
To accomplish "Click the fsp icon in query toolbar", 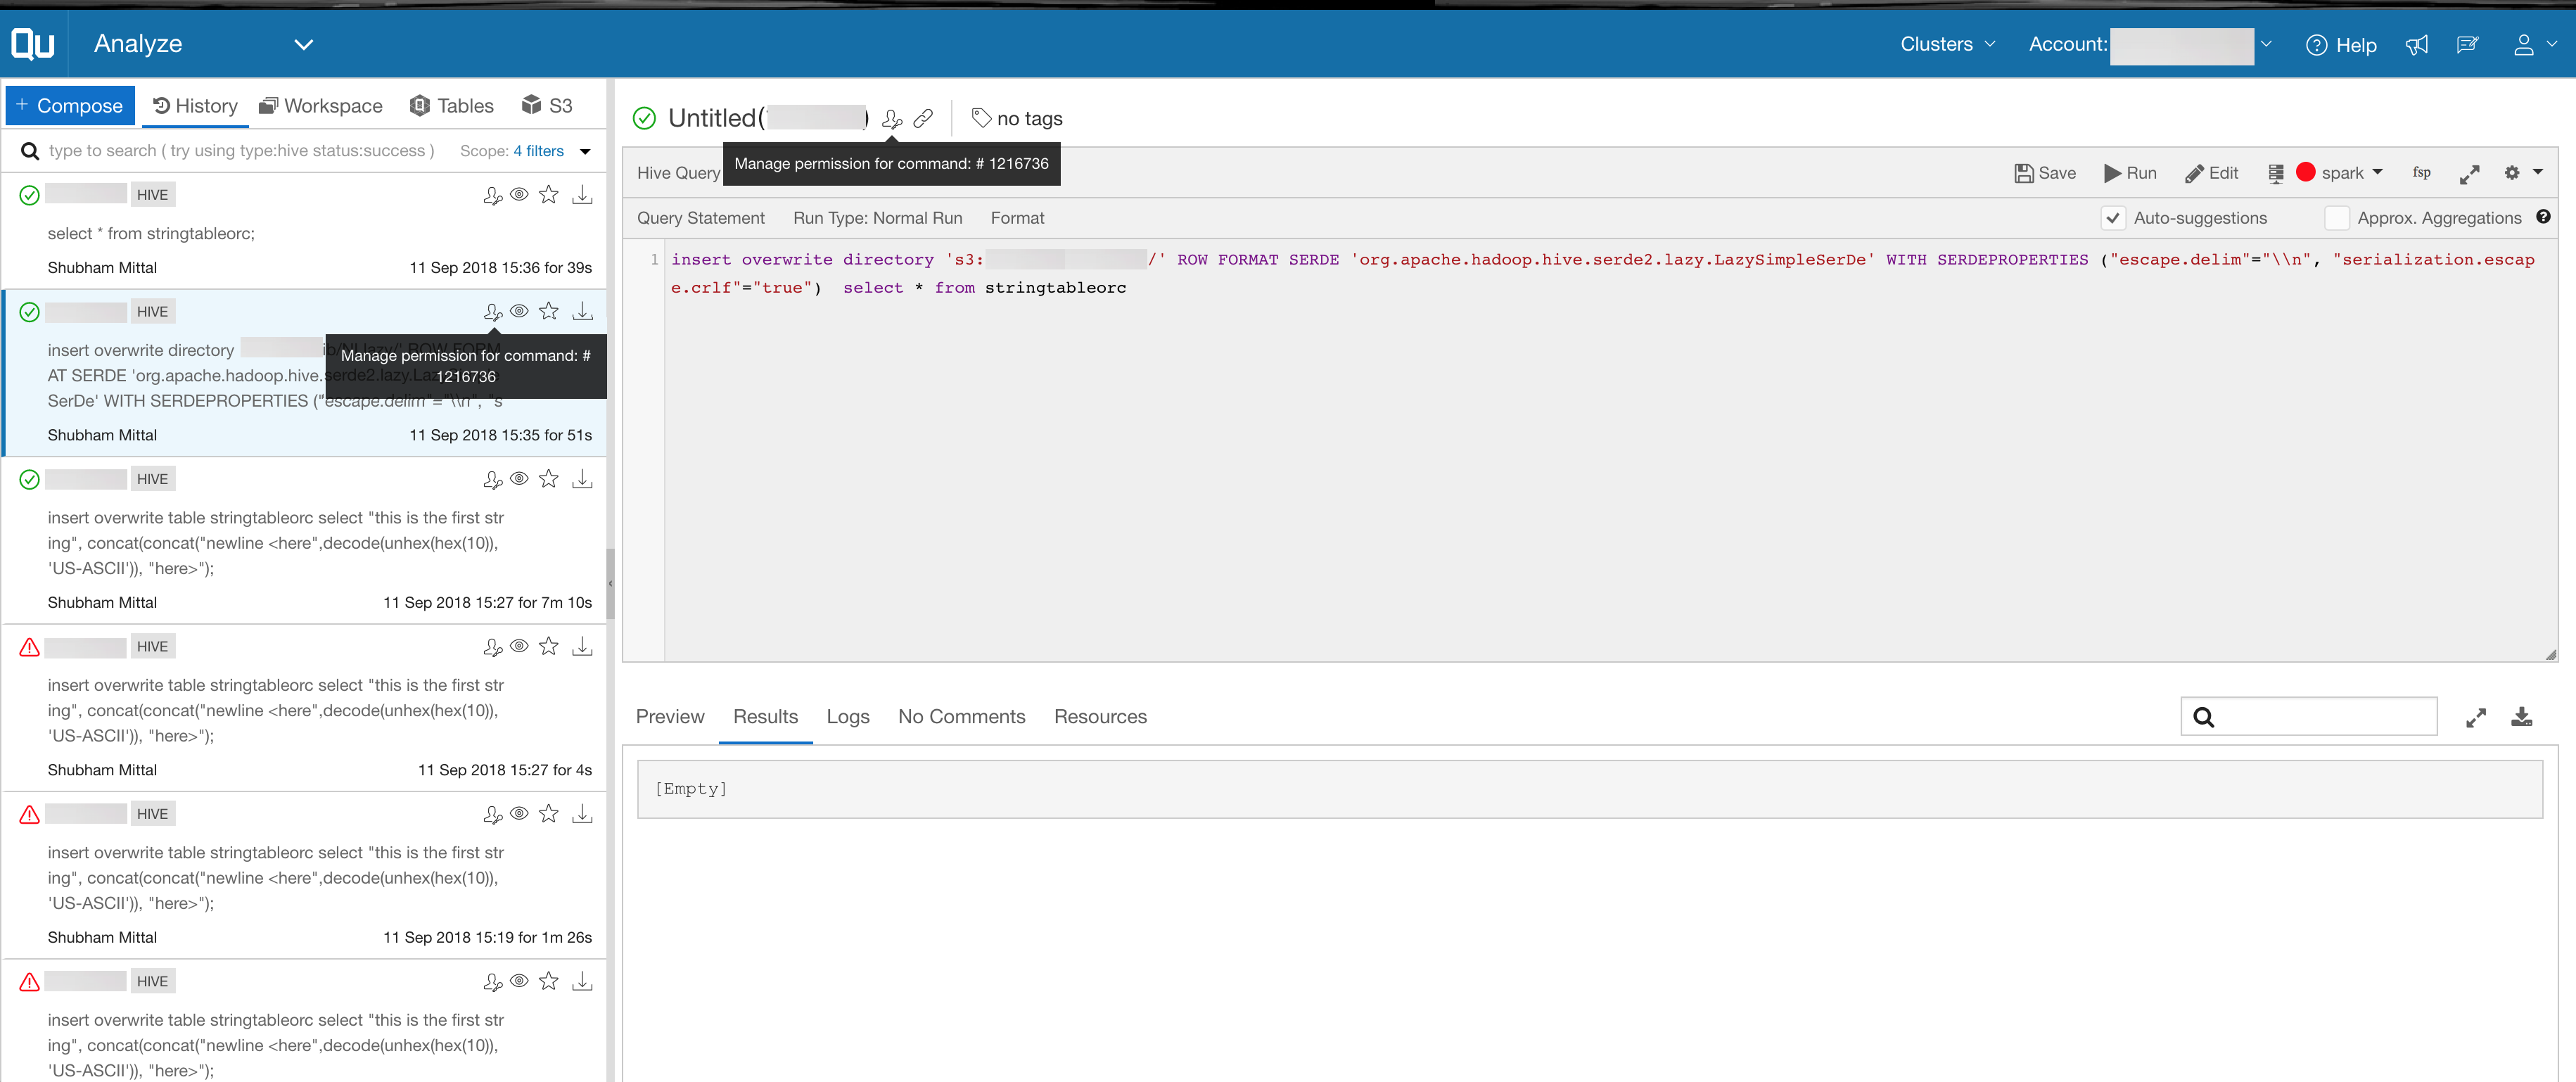I will click(x=2421, y=173).
